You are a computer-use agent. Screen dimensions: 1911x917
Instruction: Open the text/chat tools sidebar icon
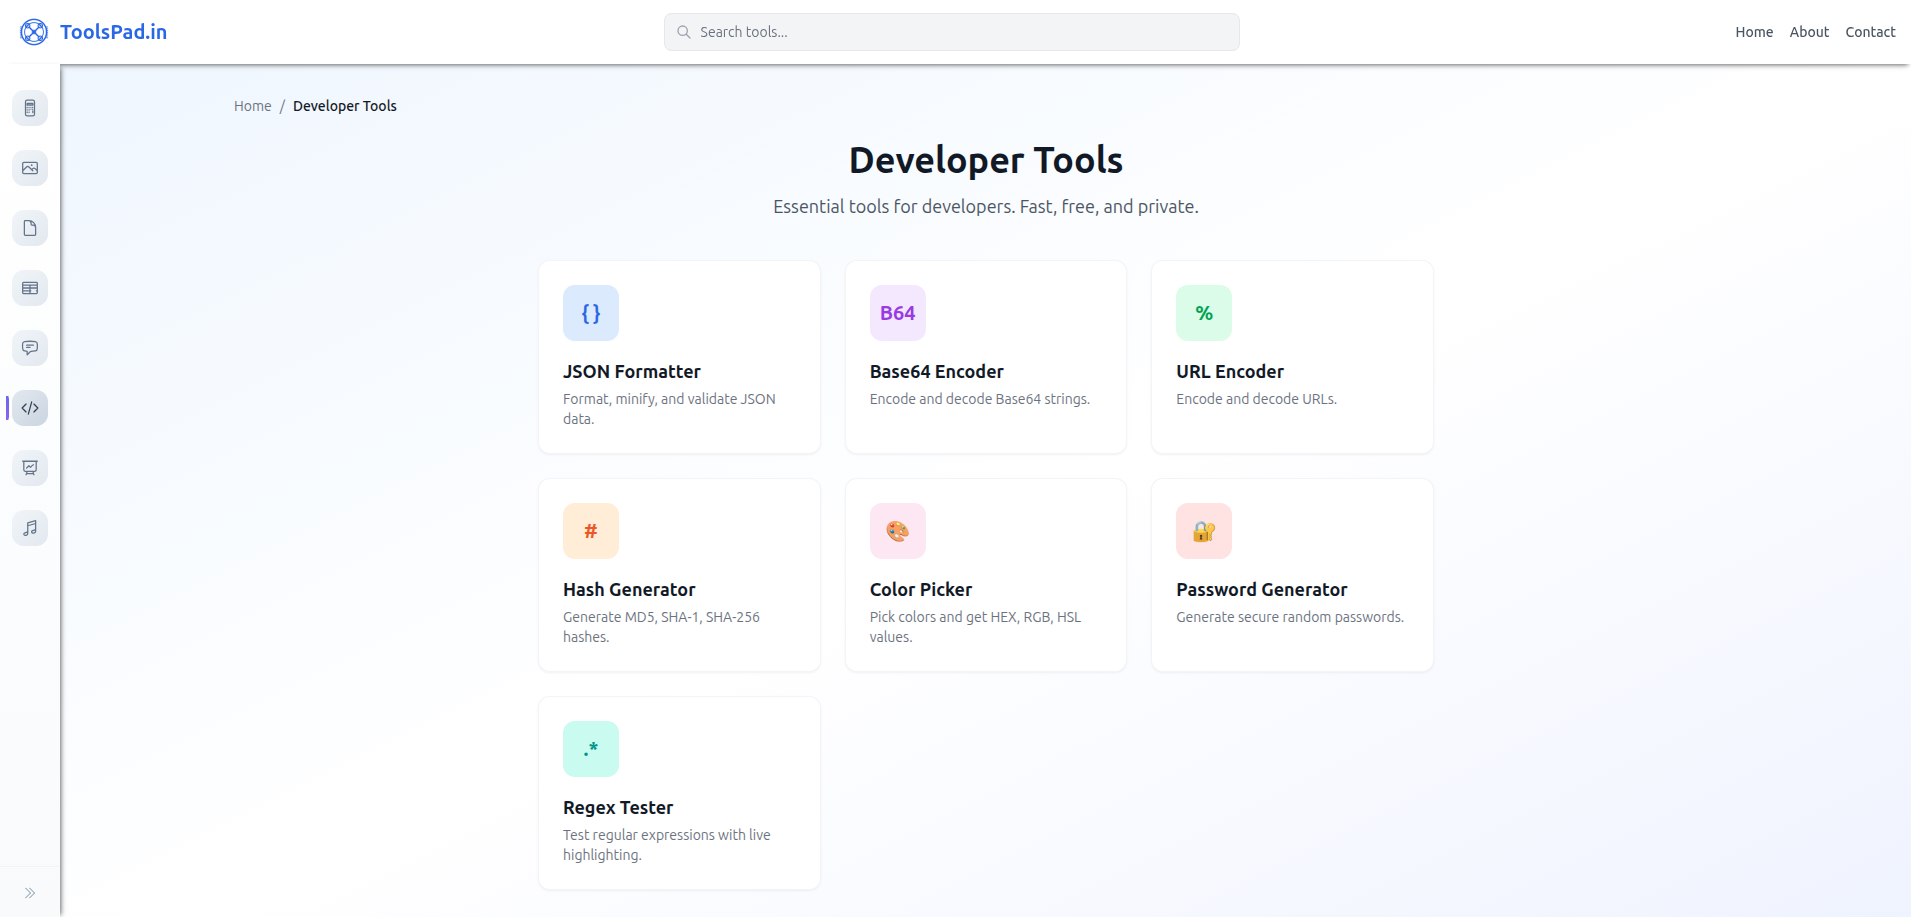point(30,348)
